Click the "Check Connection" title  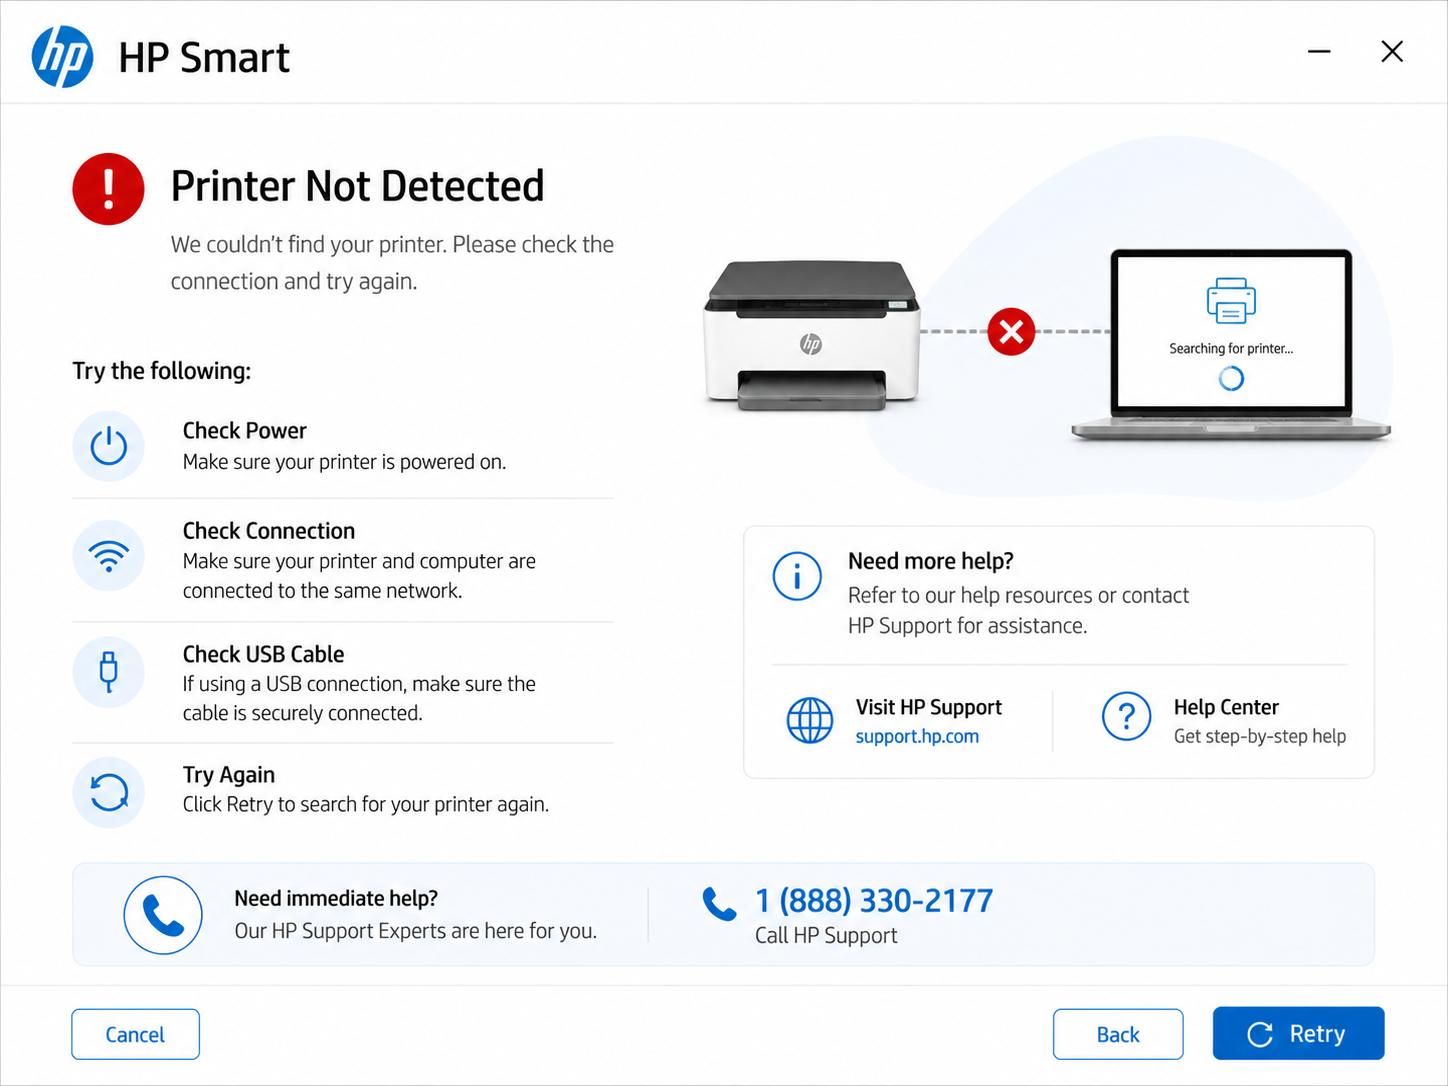(x=268, y=531)
